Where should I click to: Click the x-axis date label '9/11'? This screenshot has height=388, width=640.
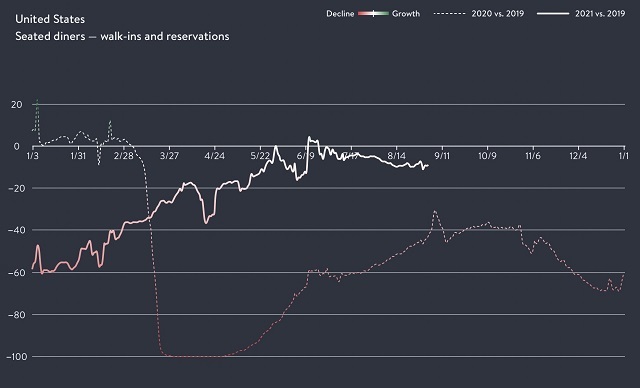pos(442,156)
